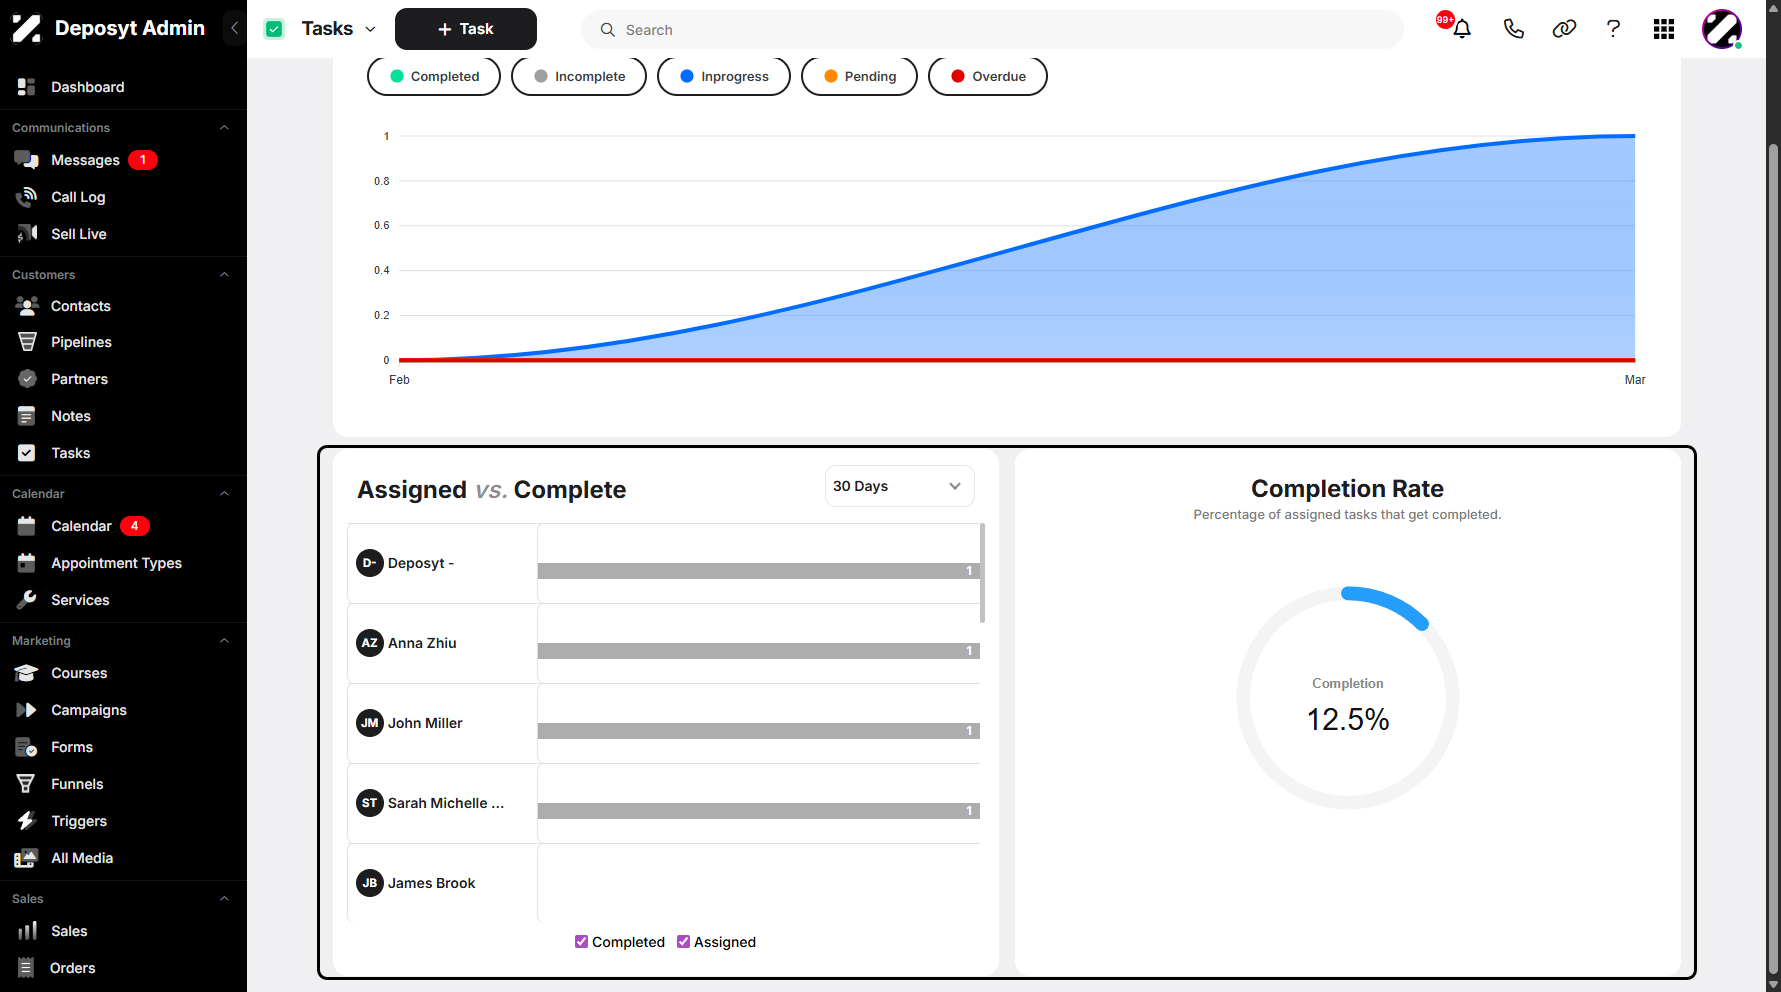Open the notifications bell icon

(1461, 29)
